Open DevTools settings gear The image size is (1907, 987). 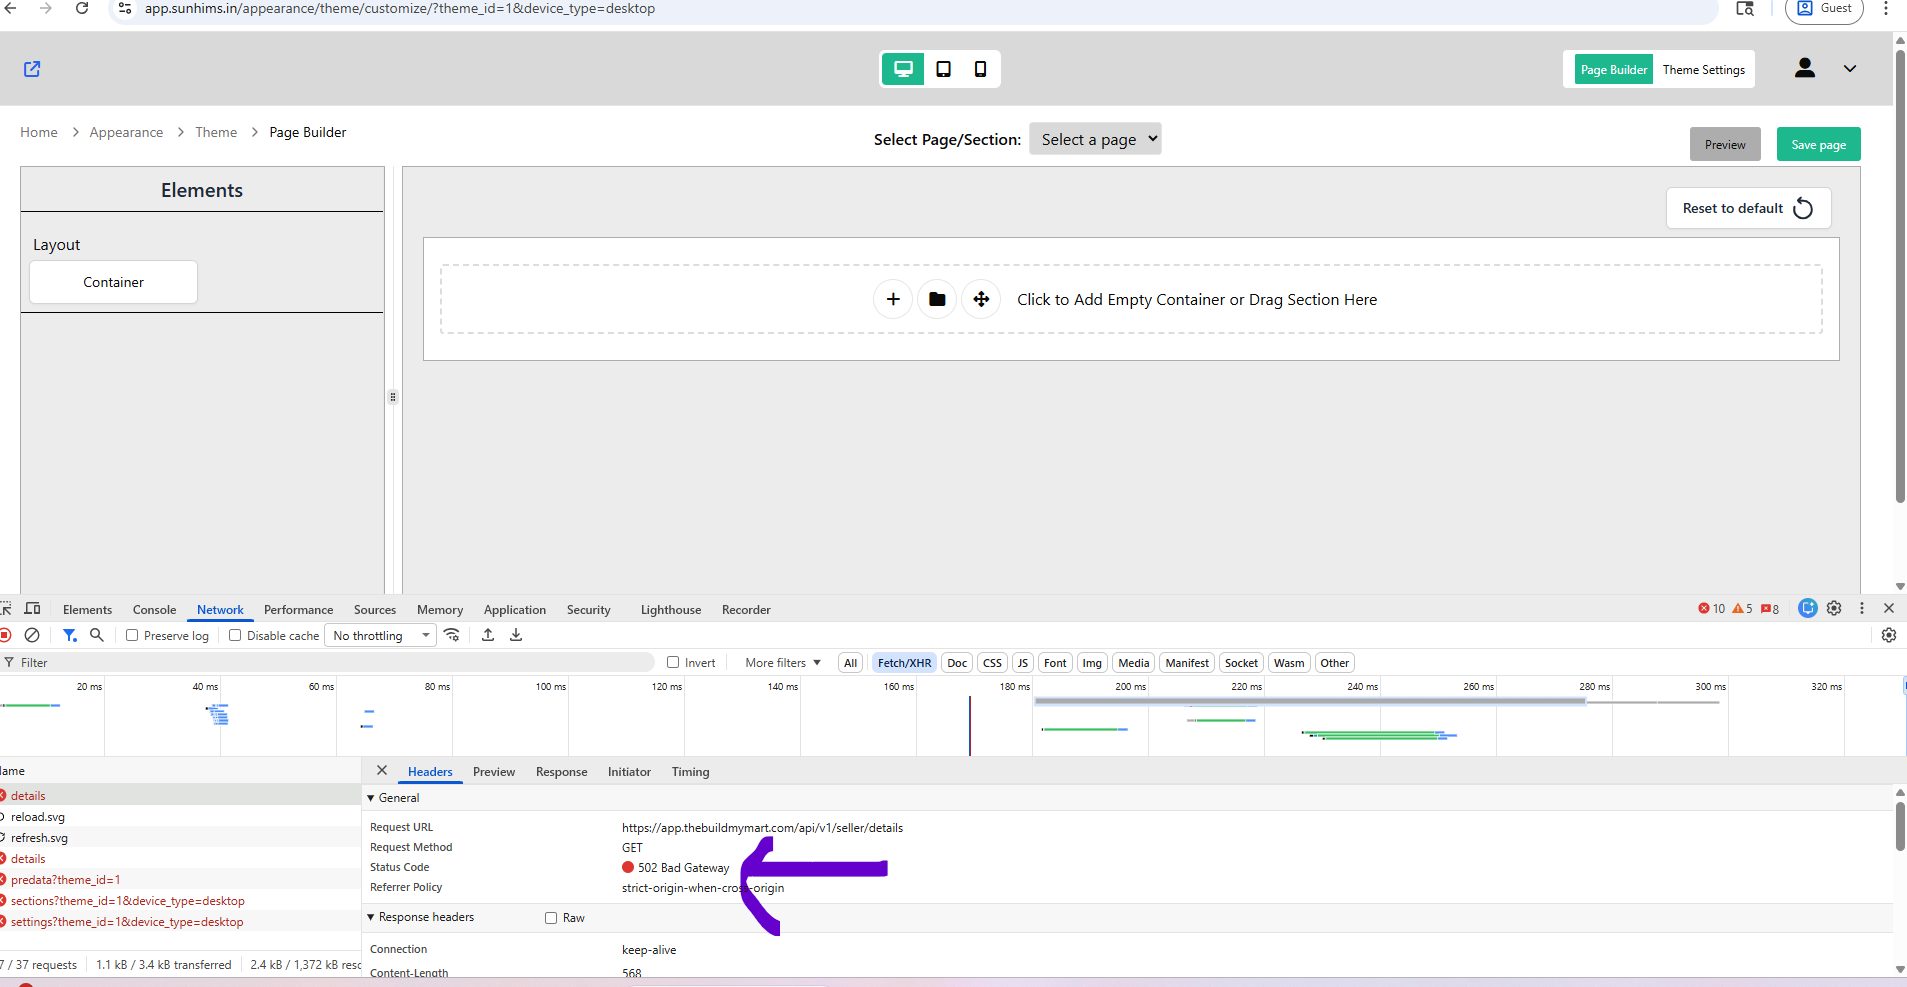point(1834,608)
